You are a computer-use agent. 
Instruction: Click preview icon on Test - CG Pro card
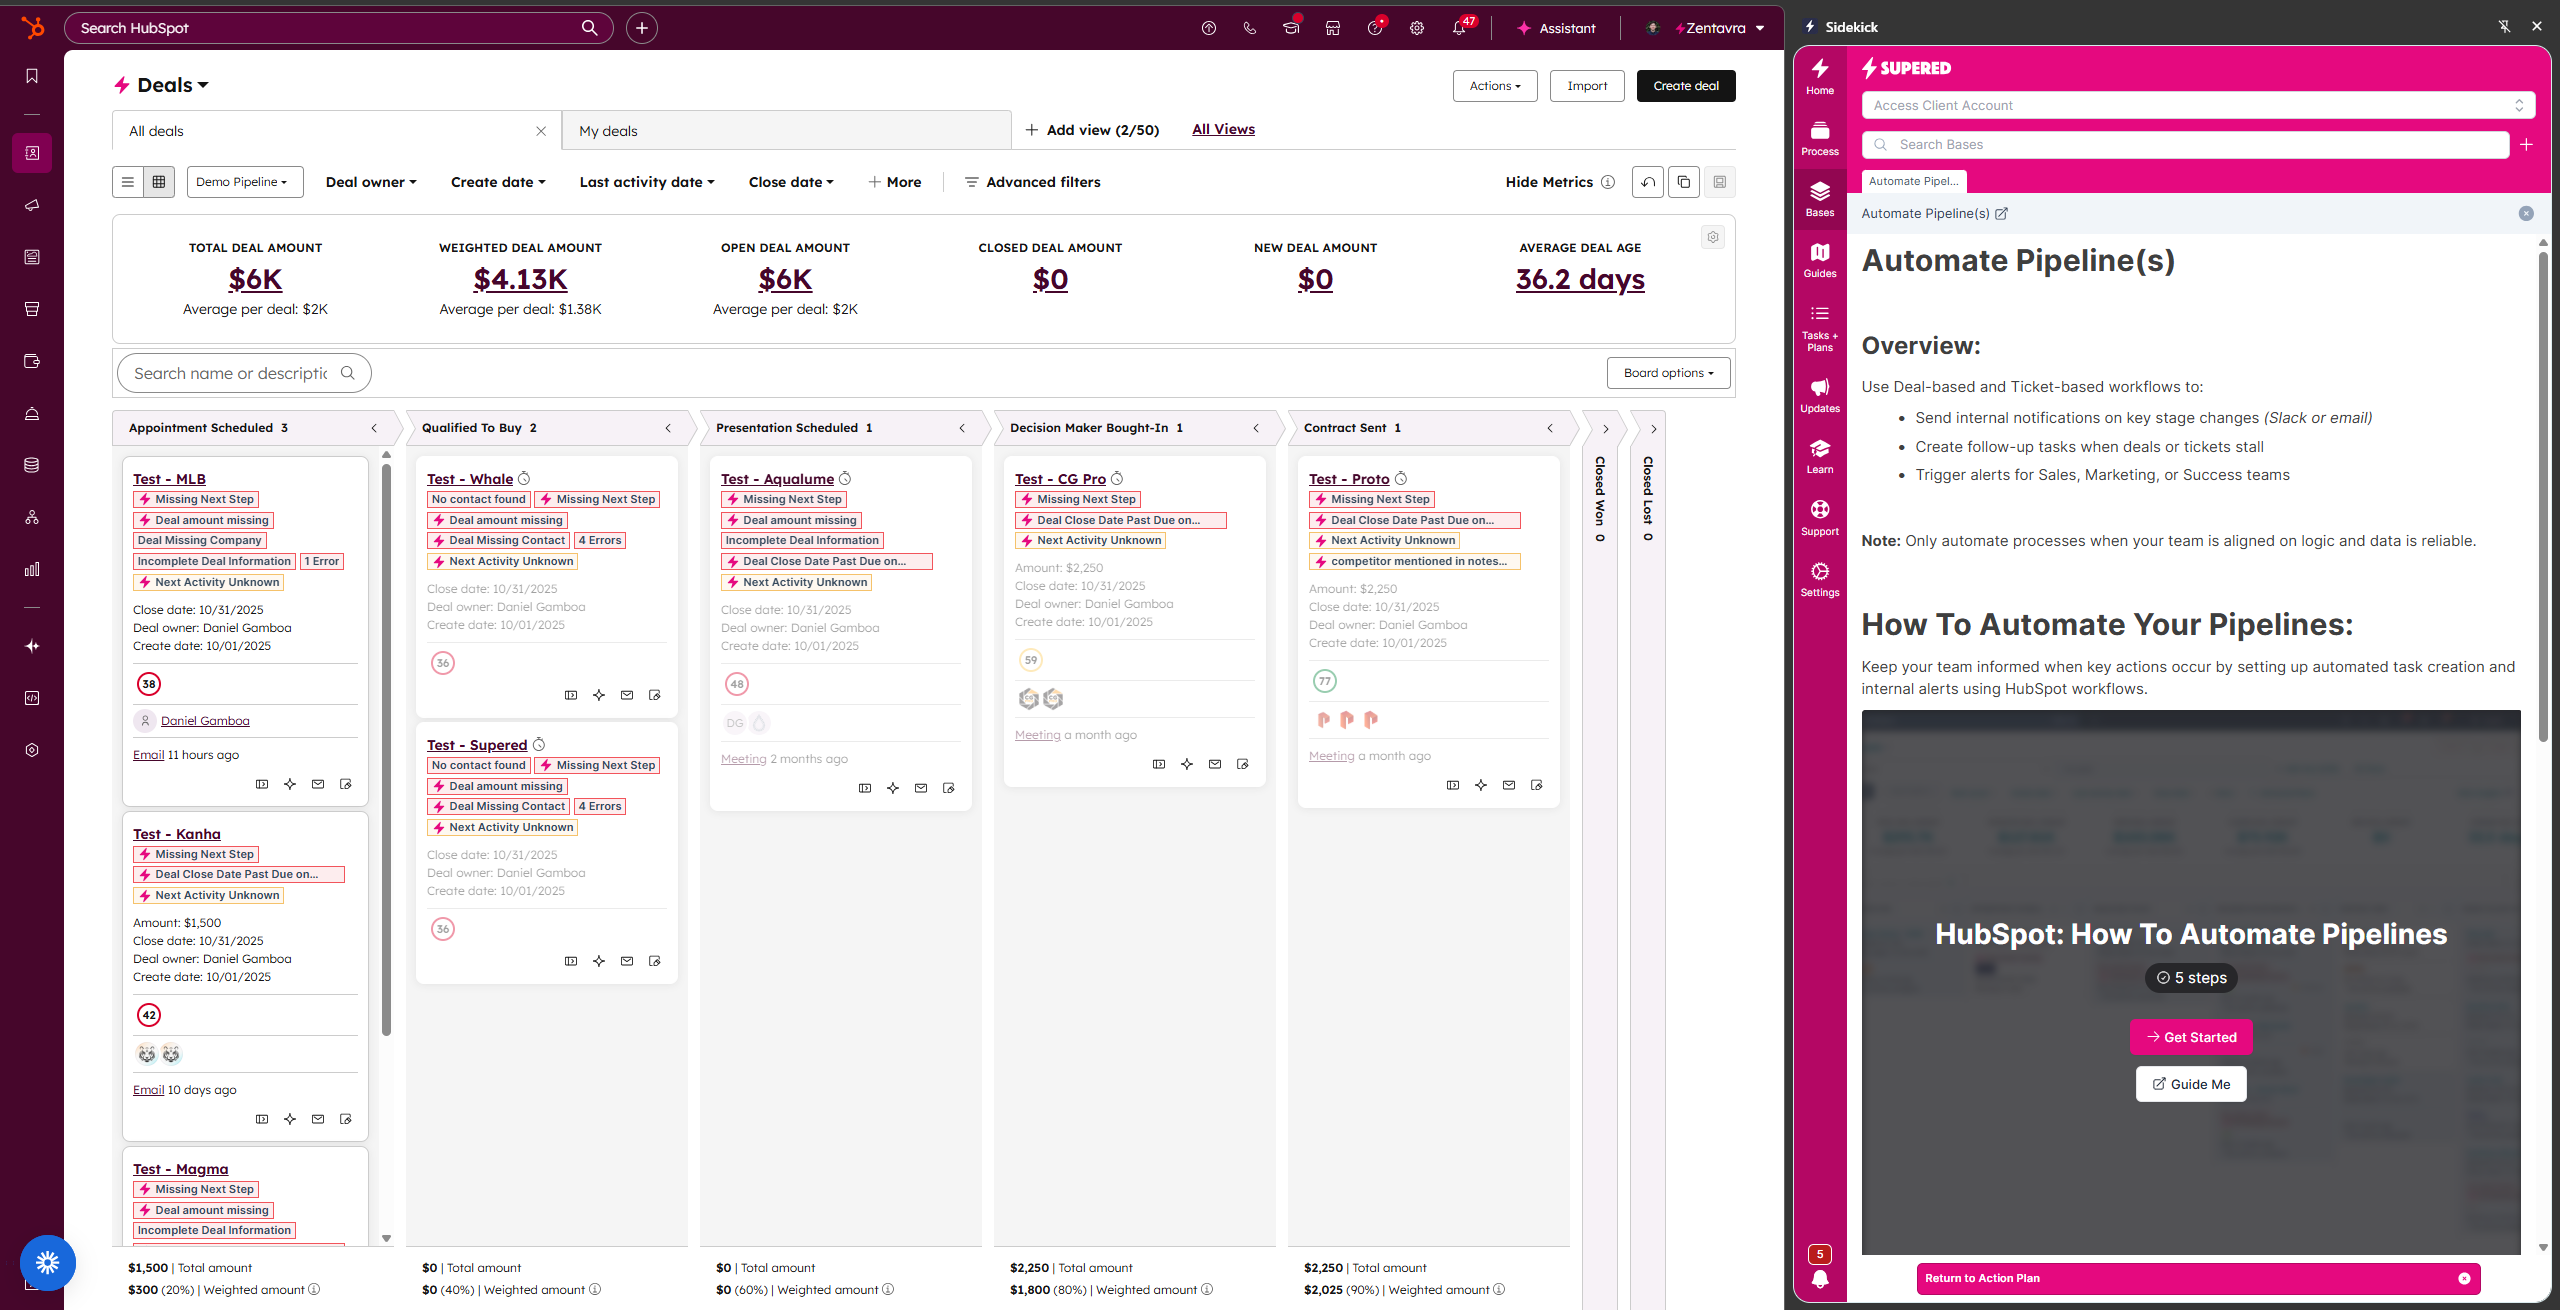1159,764
